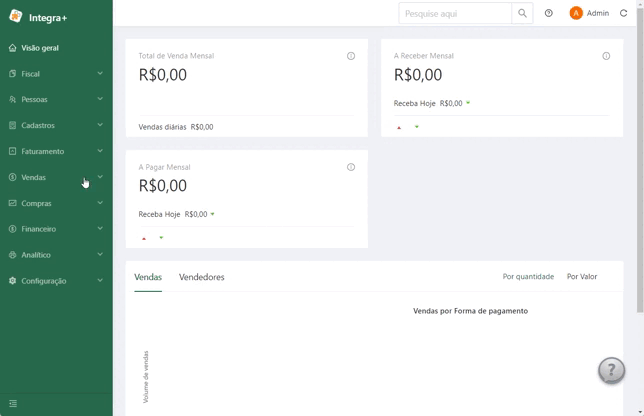Expand the Financeiro sidebar section

click(56, 229)
